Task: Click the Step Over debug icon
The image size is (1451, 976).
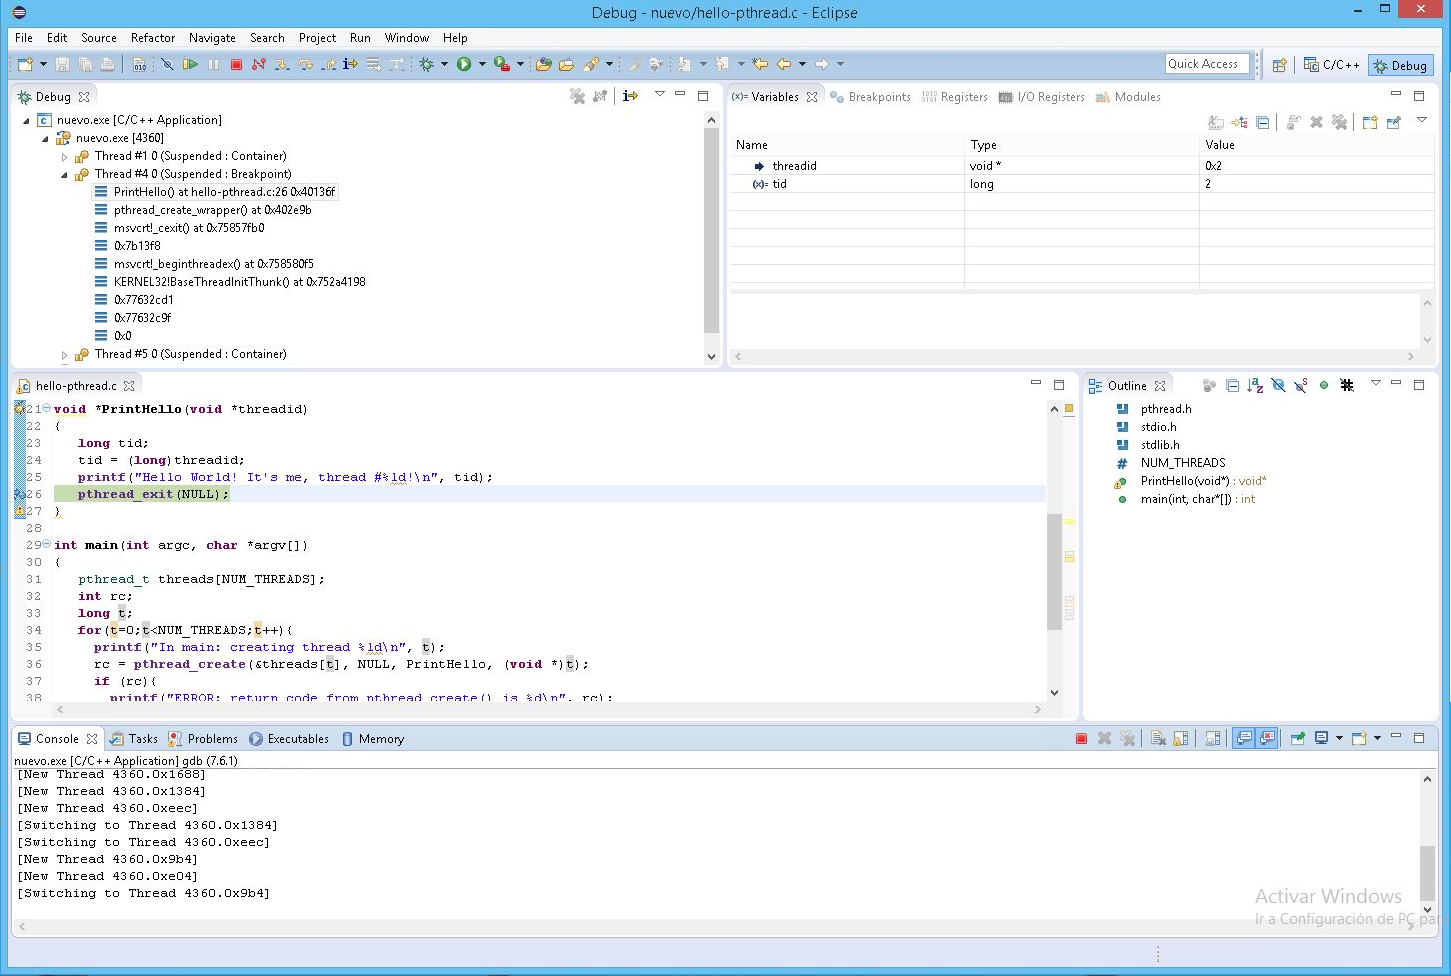Action: 305,64
